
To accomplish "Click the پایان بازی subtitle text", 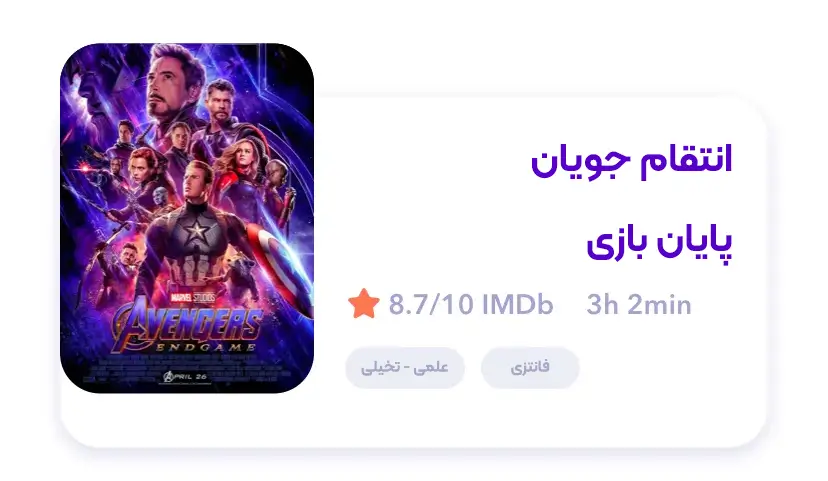I will [660, 243].
